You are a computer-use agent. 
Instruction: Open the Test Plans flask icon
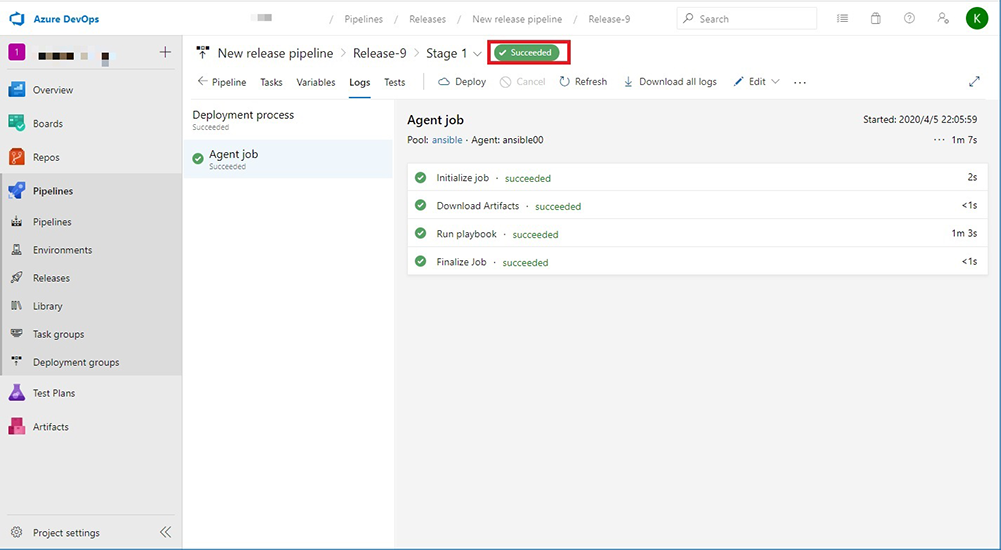tap(17, 392)
